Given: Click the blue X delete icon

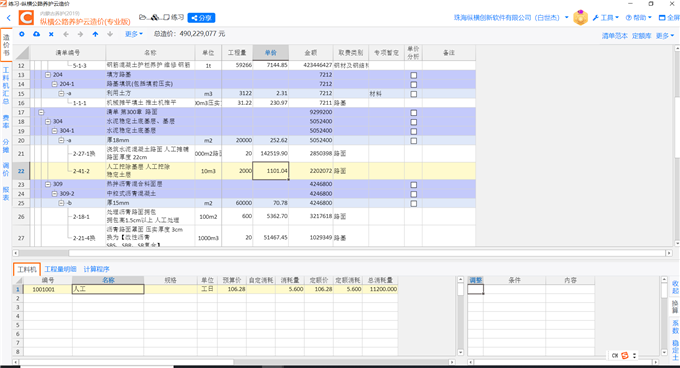Looking at the screenshot, I should [x=51, y=34].
